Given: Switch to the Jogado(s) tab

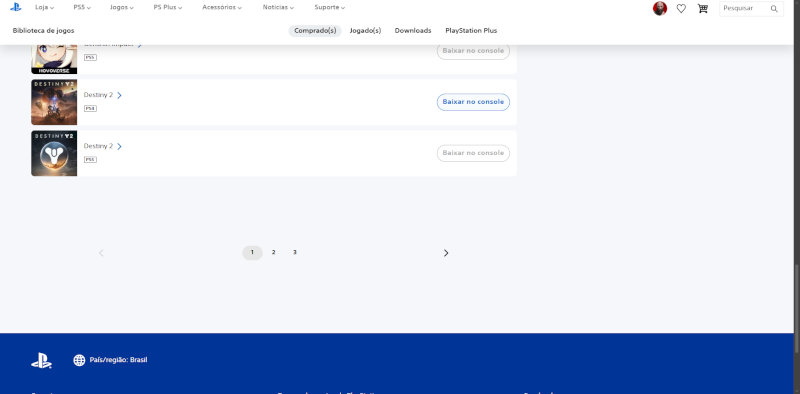Looking at the screenshot, I should point(365,31).
